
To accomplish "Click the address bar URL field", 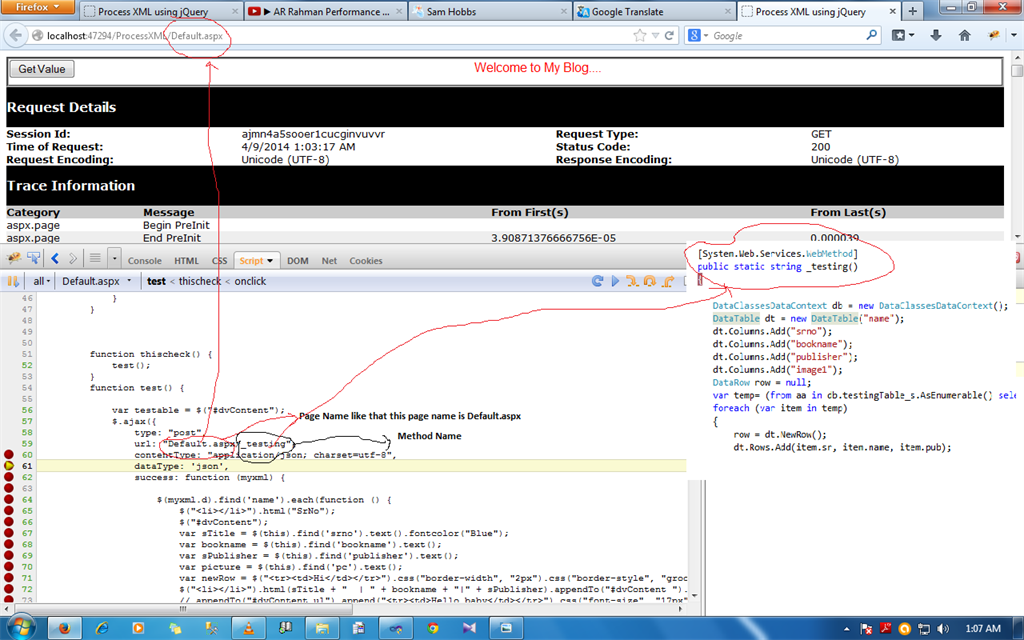I will 333,35.
